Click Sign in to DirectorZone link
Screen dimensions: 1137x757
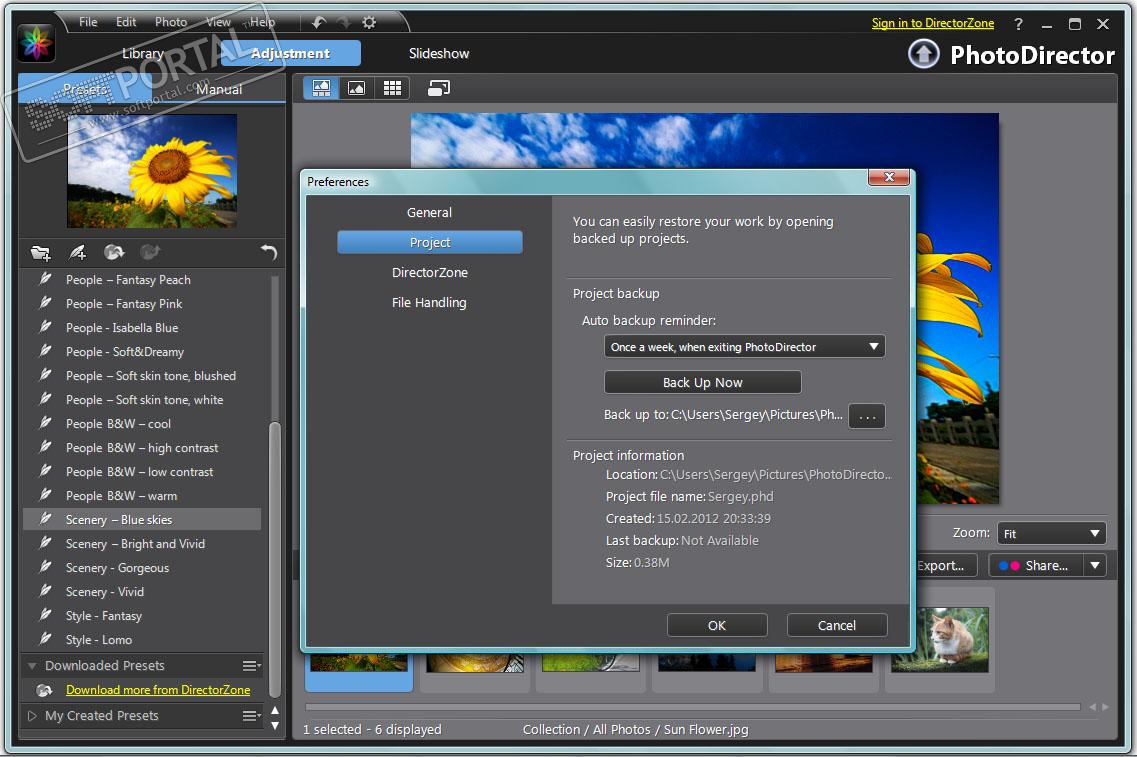933,23
